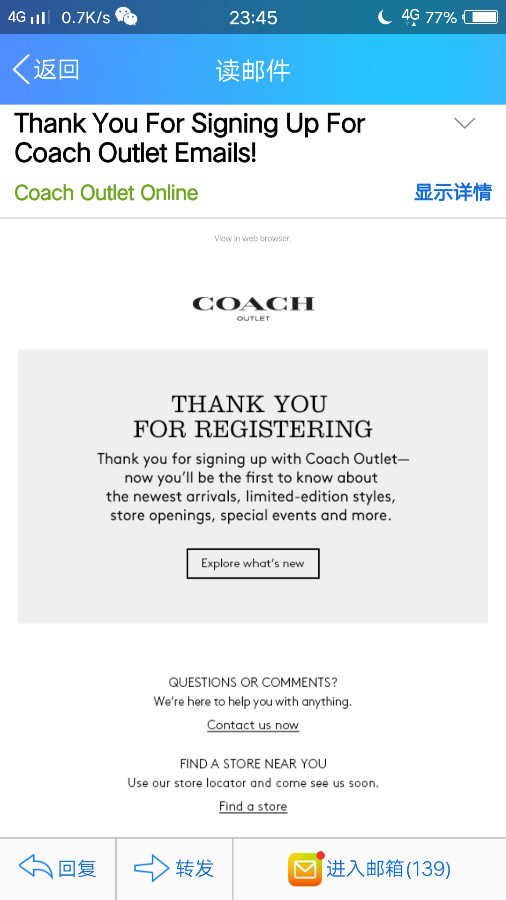Tap the WeChat icon in status bar
This screenshot has height=900, width=506.
[x=126, y=17]
